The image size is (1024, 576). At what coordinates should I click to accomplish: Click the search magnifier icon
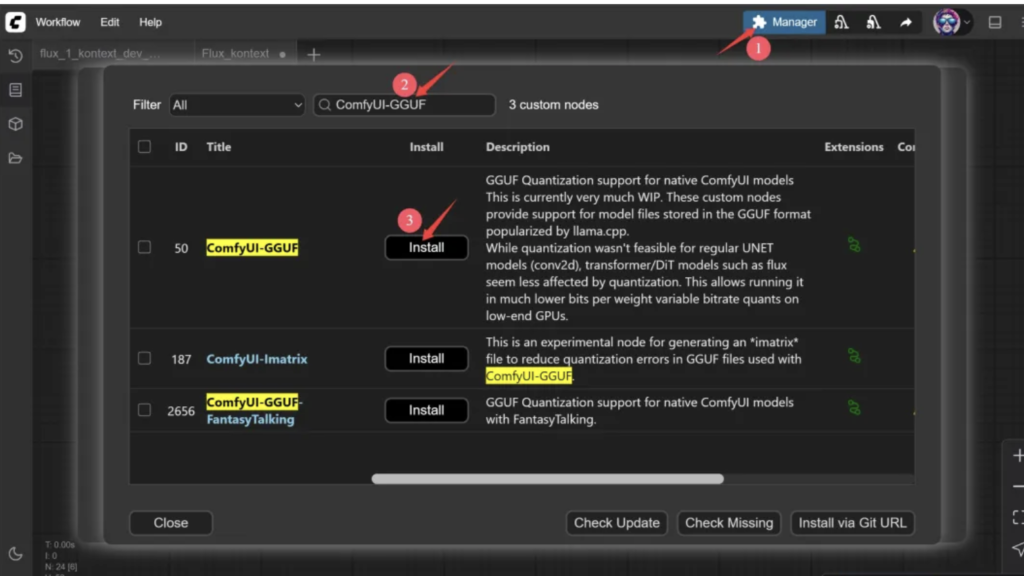pos(325,105)
